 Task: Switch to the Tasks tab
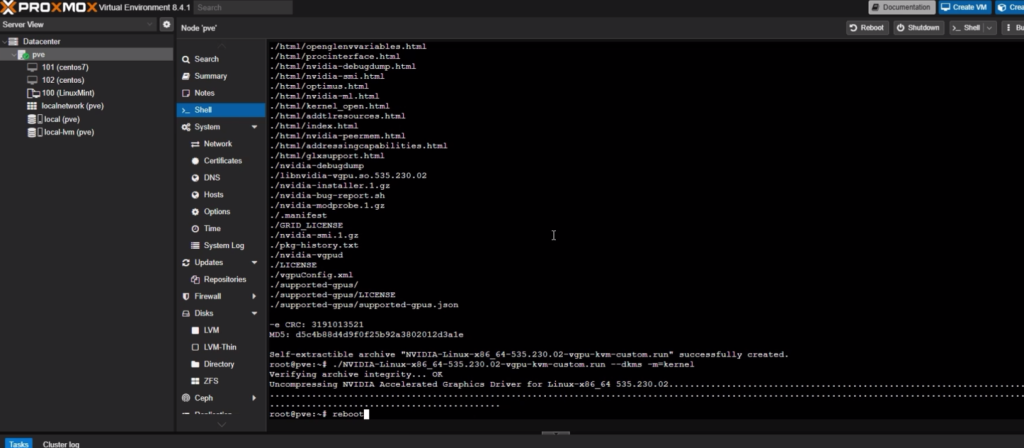[19, 443]
